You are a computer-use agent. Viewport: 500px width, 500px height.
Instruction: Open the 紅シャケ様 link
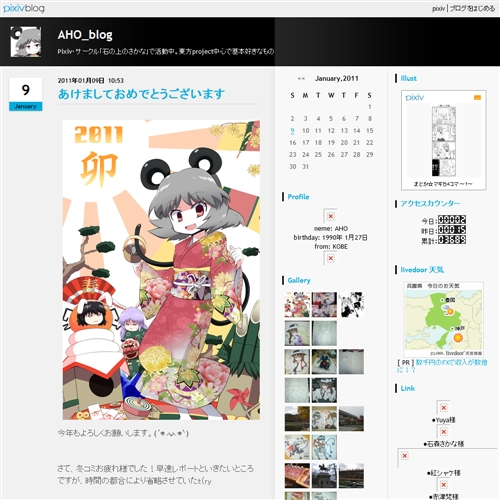coord(444,473)
